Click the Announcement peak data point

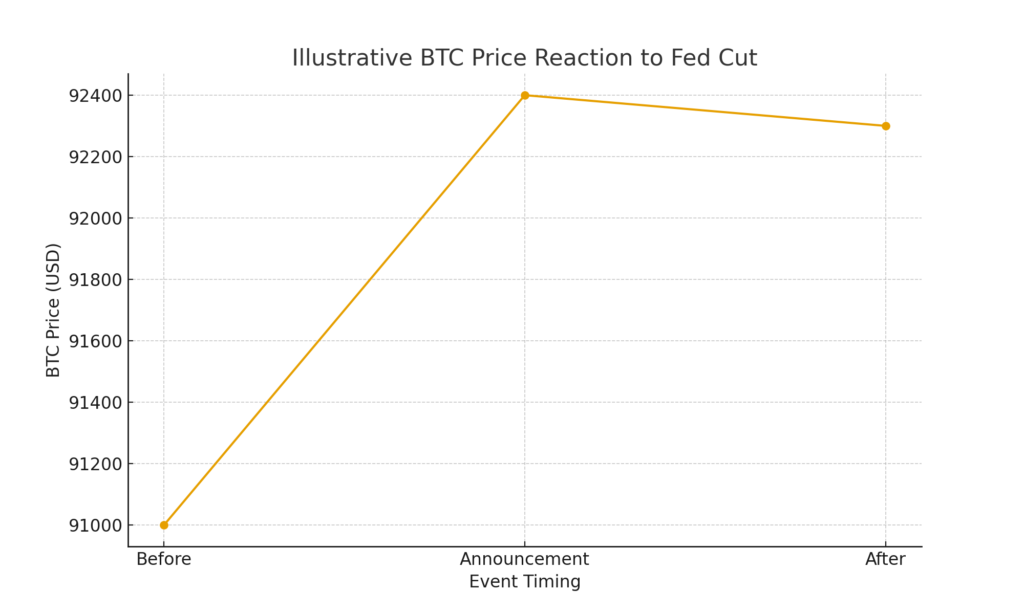pyautogui.click(x=525, y=95)
